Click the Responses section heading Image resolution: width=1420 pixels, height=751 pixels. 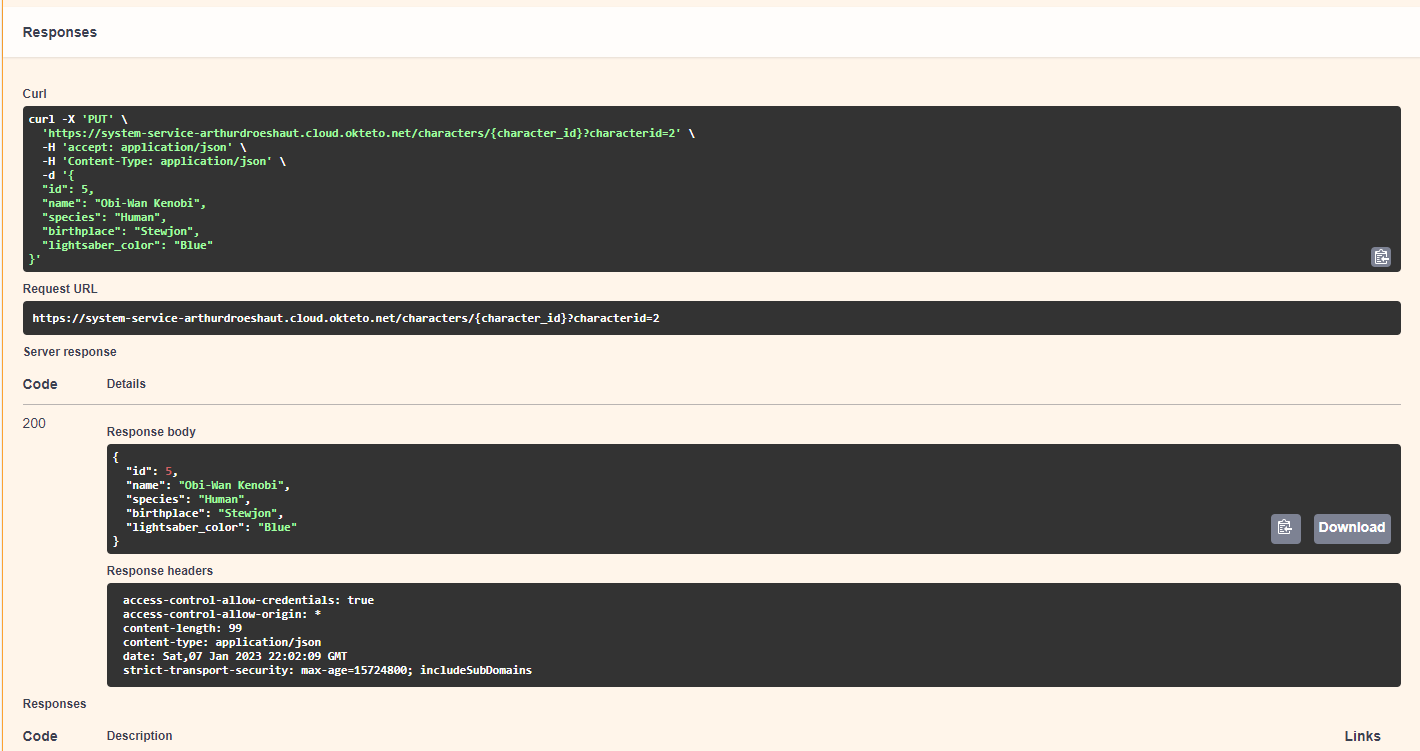pyautogui.click(x=59, y=32)
